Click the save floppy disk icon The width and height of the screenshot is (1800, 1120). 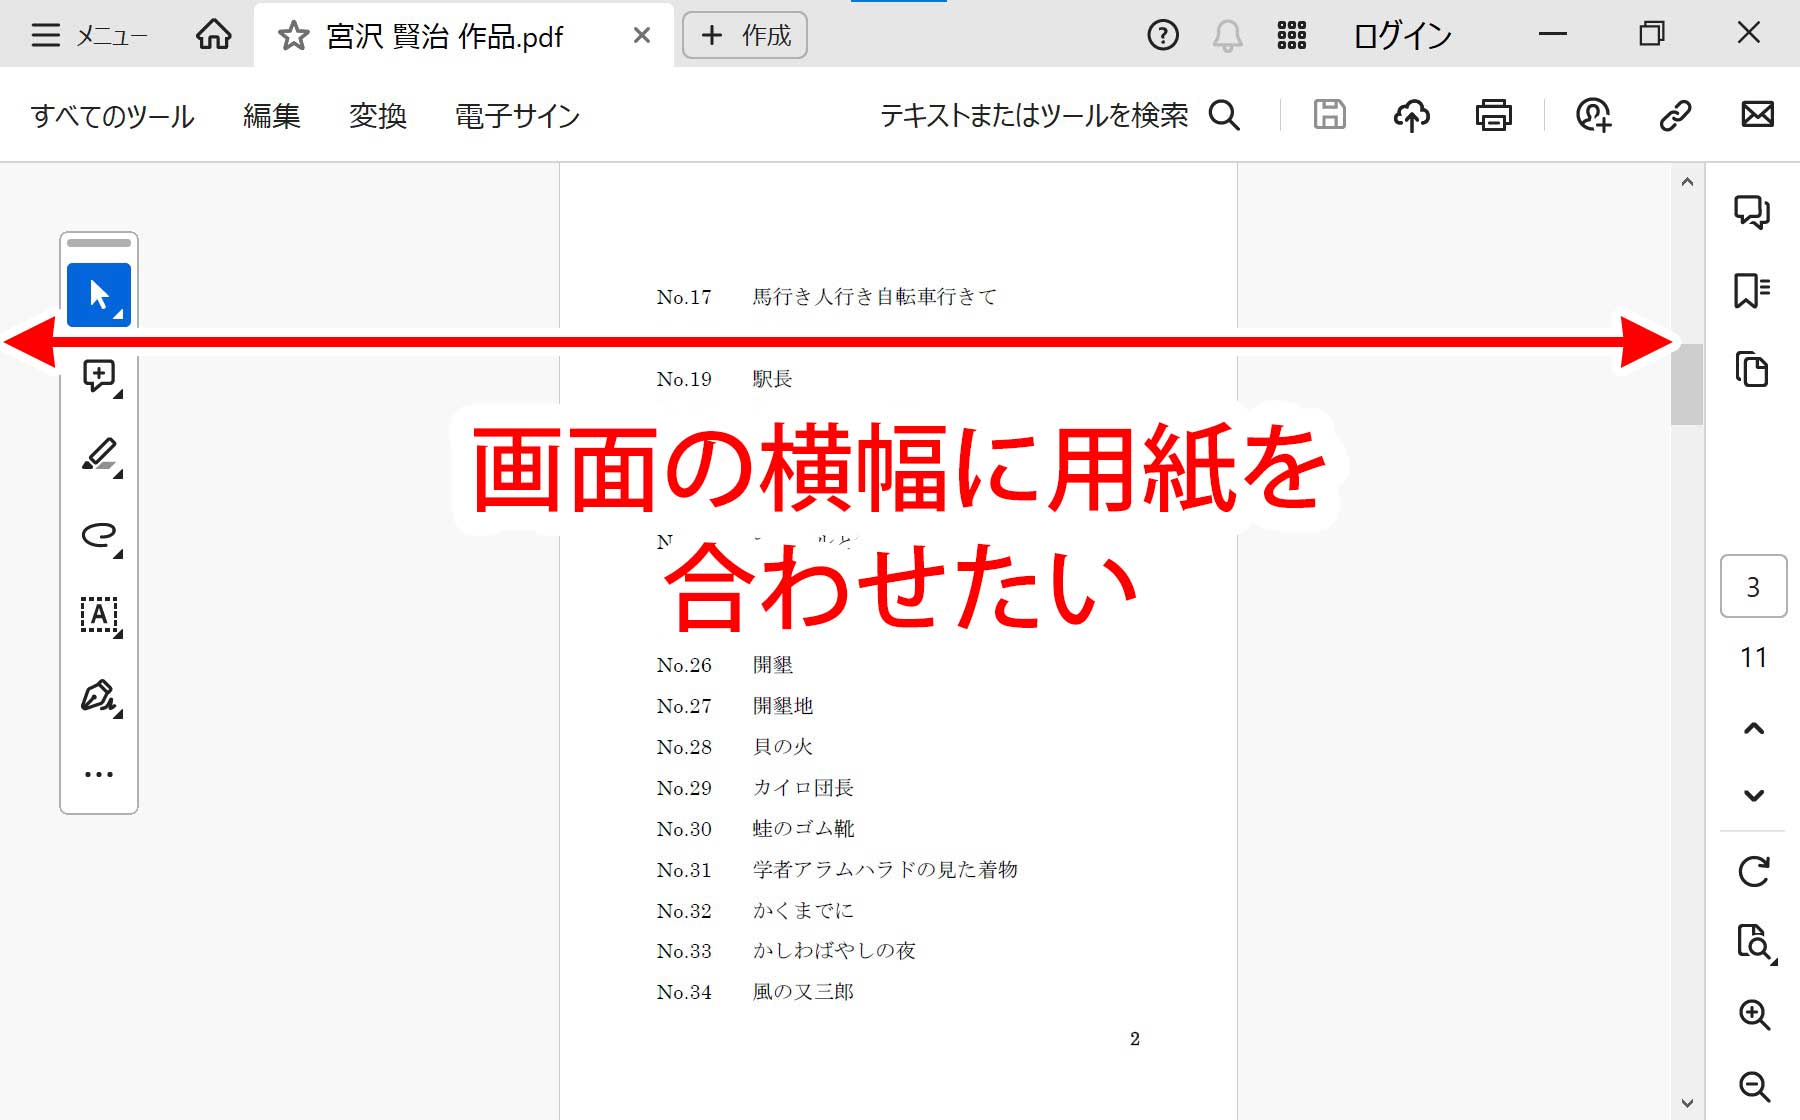1329,115
